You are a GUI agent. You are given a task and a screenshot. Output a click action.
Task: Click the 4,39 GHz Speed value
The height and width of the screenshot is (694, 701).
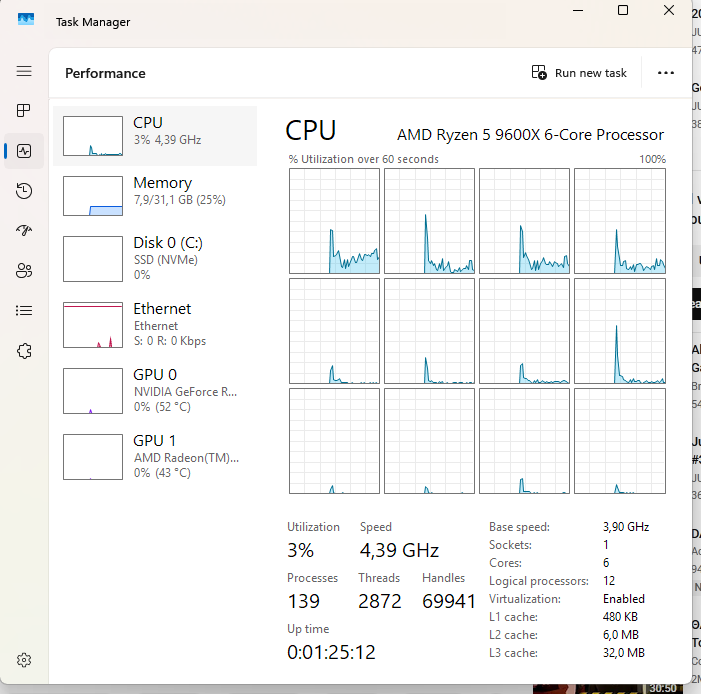click(x=399, y=550)
